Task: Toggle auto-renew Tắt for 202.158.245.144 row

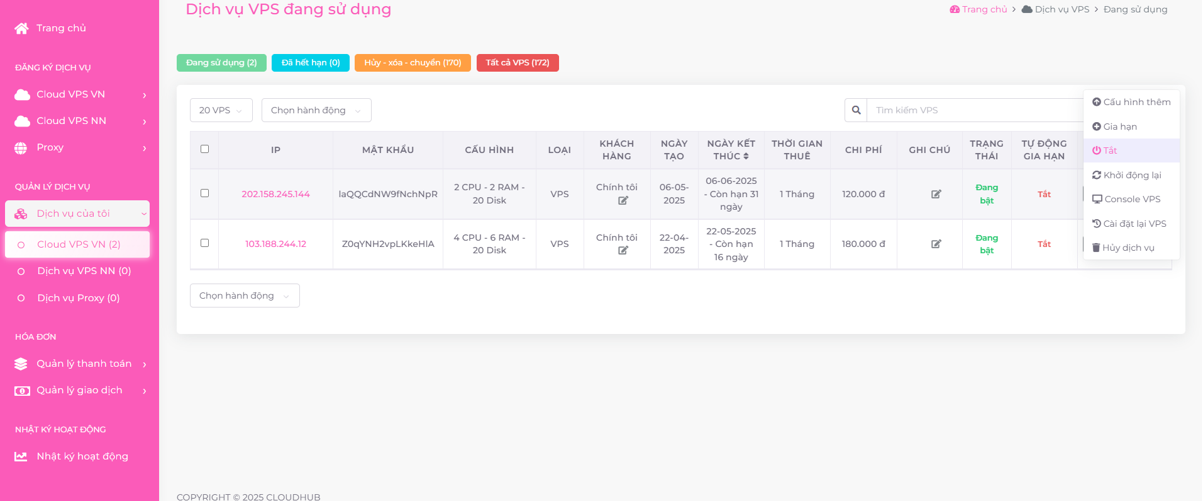Action: (1044, 195)
